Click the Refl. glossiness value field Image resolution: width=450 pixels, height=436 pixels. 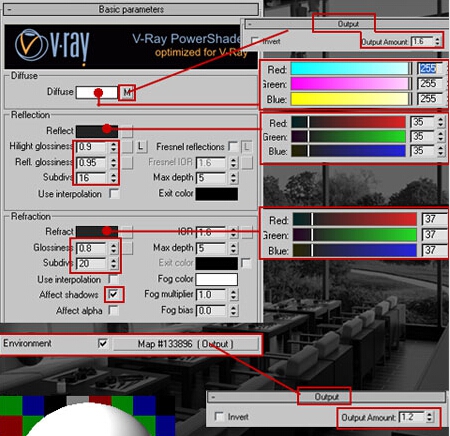click(92, 163)
